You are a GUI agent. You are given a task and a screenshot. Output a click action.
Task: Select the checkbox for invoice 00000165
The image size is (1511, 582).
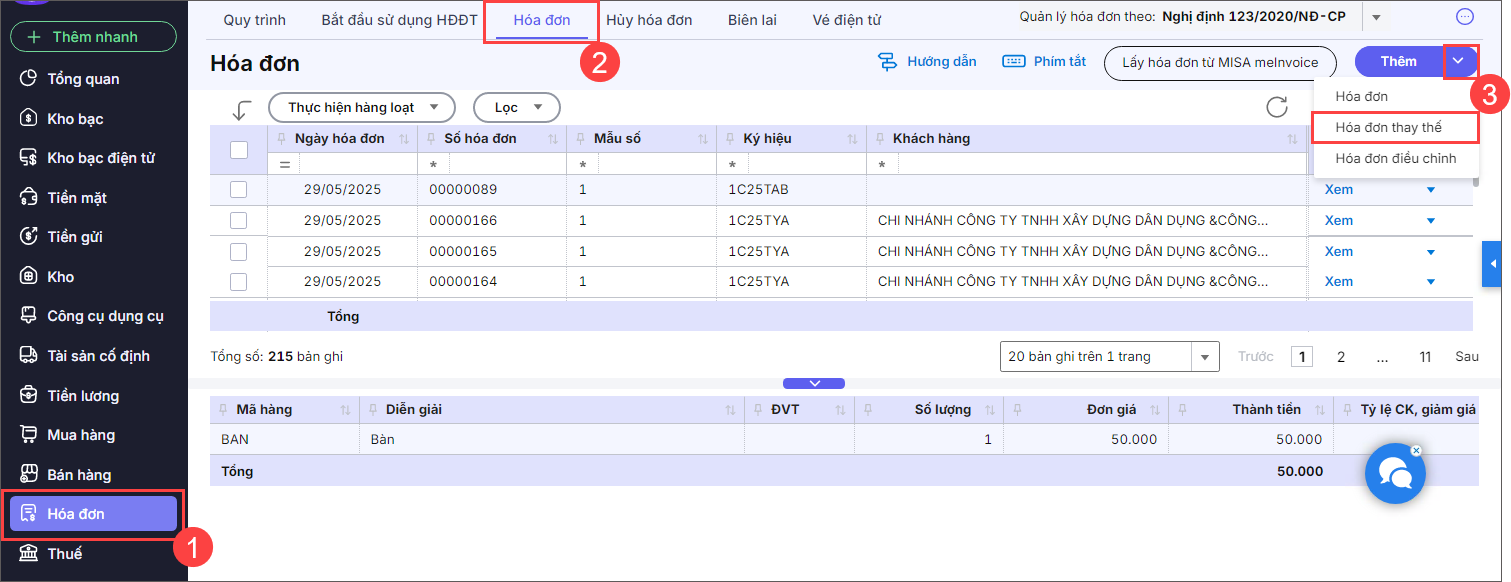[239, 251]
